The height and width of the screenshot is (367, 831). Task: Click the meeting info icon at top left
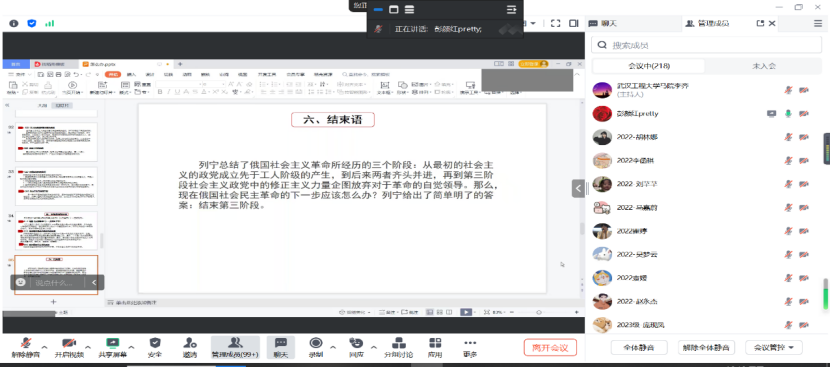pos(14,23)
